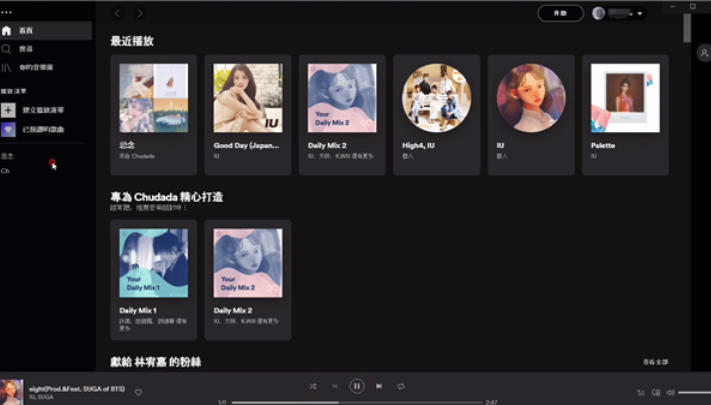Like the current song with the heart
Image resolution: width=711 pixels, height=405 pixels.
point(139,392)
